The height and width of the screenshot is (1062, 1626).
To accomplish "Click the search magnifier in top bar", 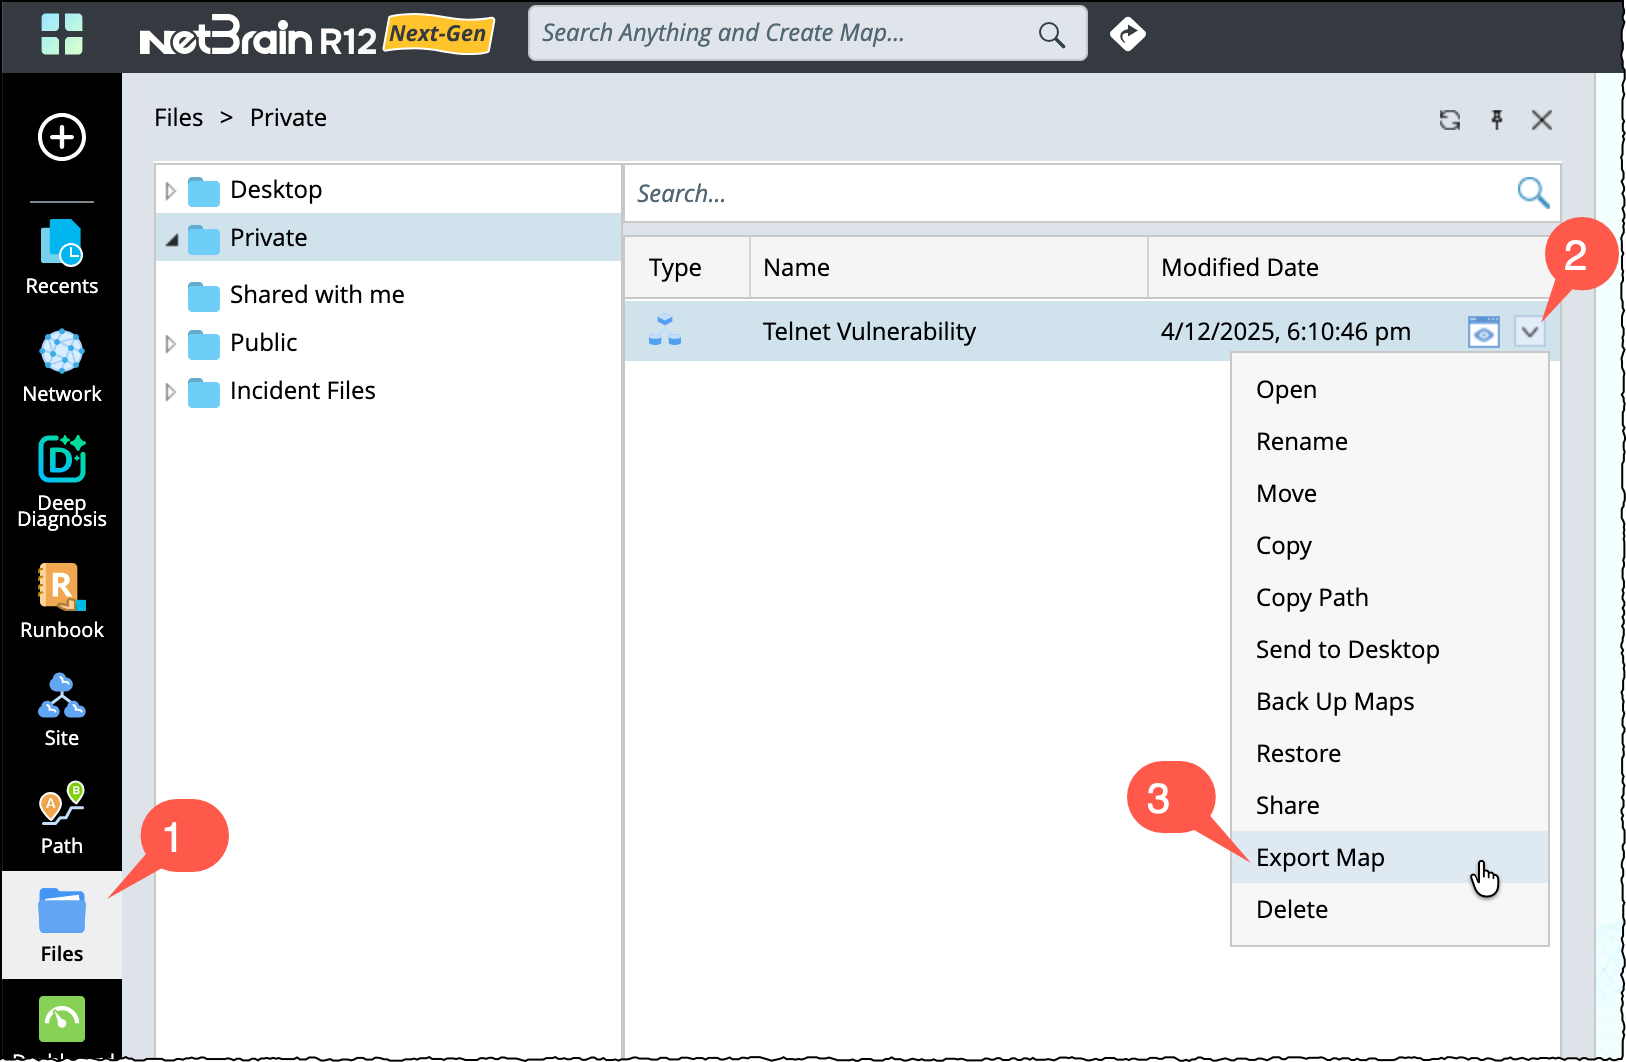I will tap(1051, 34).
